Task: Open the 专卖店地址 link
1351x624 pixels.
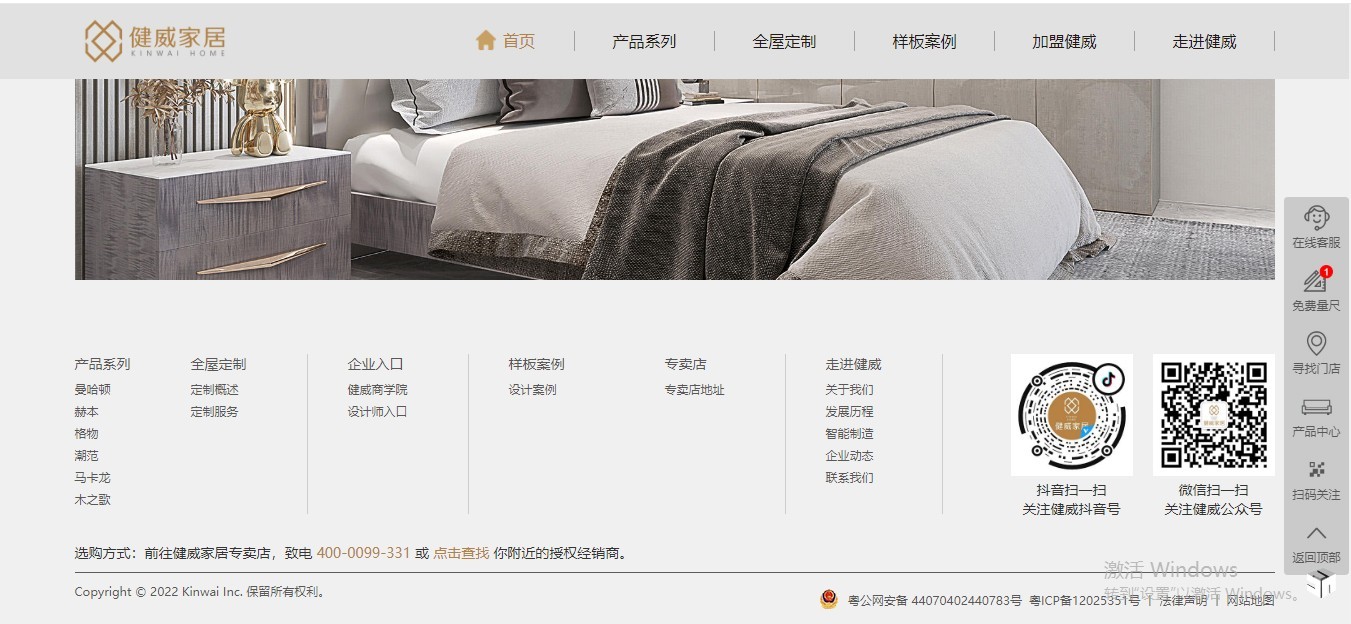Action: pos(694,390)
